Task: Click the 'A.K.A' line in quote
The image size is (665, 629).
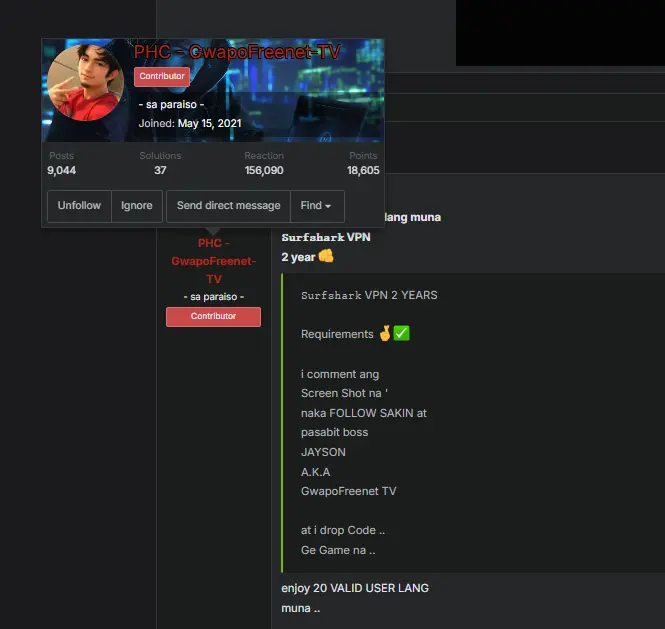Action: [316, 472]
